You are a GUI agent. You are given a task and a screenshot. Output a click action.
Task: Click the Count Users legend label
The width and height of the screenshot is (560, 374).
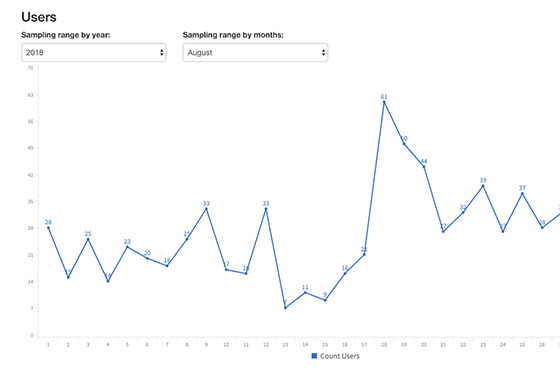click(x=340, y=356)
